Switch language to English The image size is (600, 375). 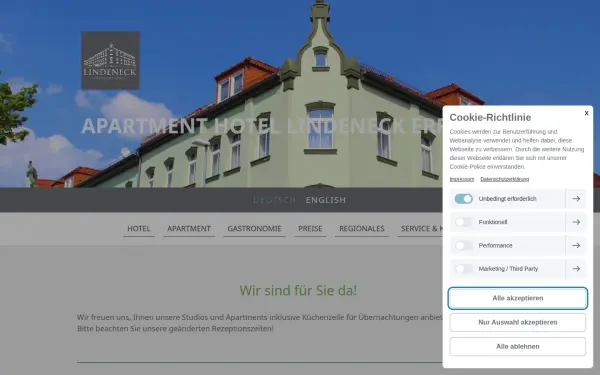(x=326, y=200)
